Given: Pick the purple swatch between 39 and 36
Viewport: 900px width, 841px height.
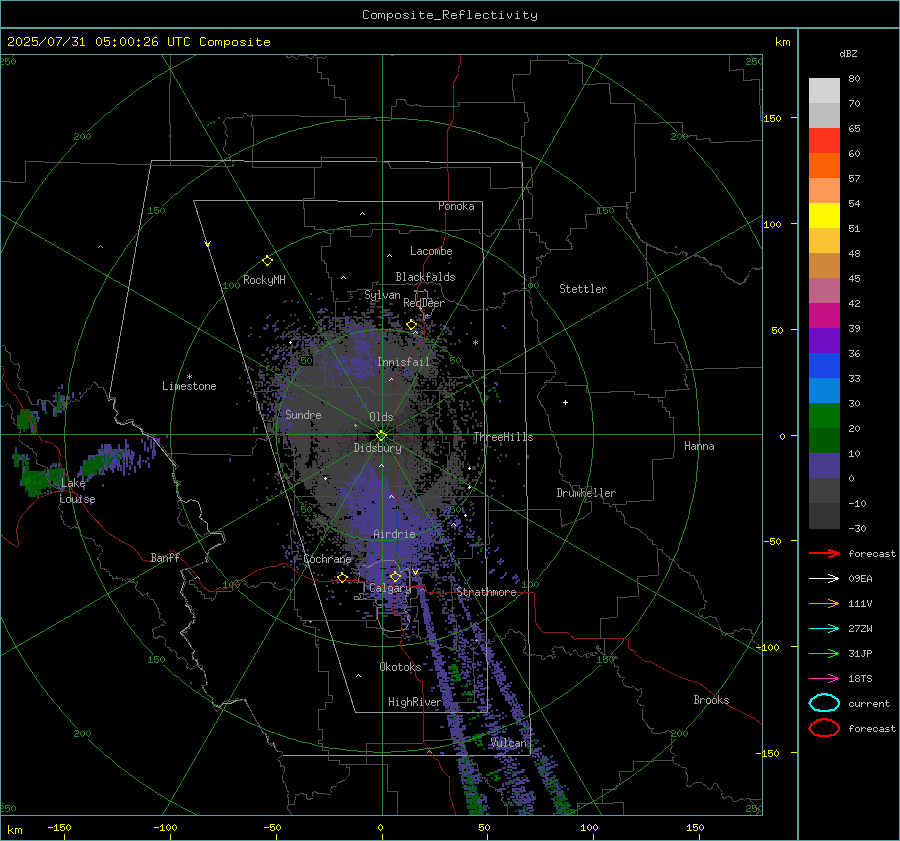Looking at the screenshot, I should click(x=824, y=340).
